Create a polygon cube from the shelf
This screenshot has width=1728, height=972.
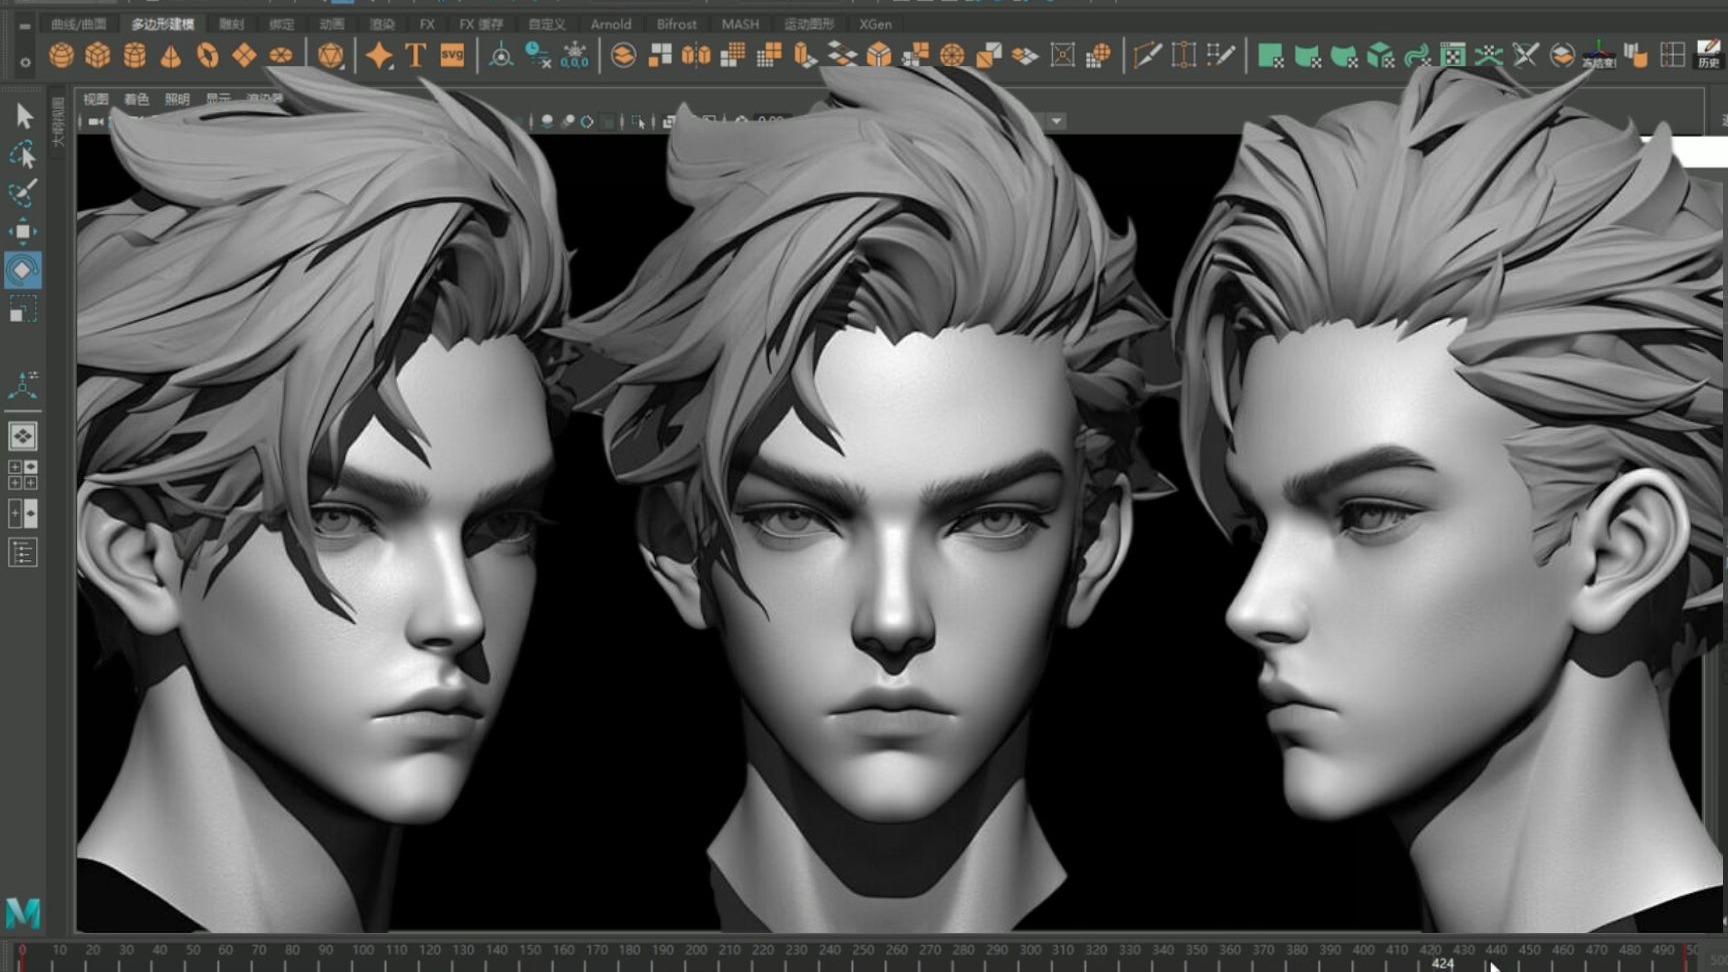[97, 55]
